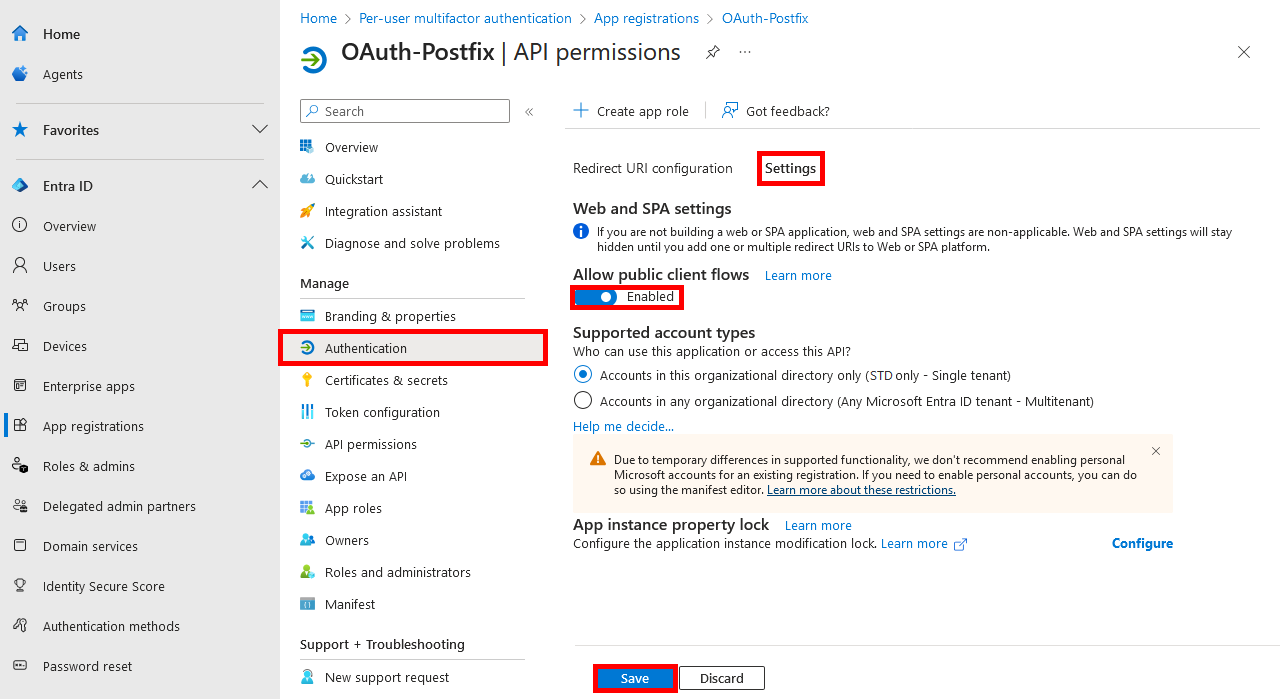Screen dimensions: 1280x699
Task: Collapse the Entra ID section
Action: [260, 184]
